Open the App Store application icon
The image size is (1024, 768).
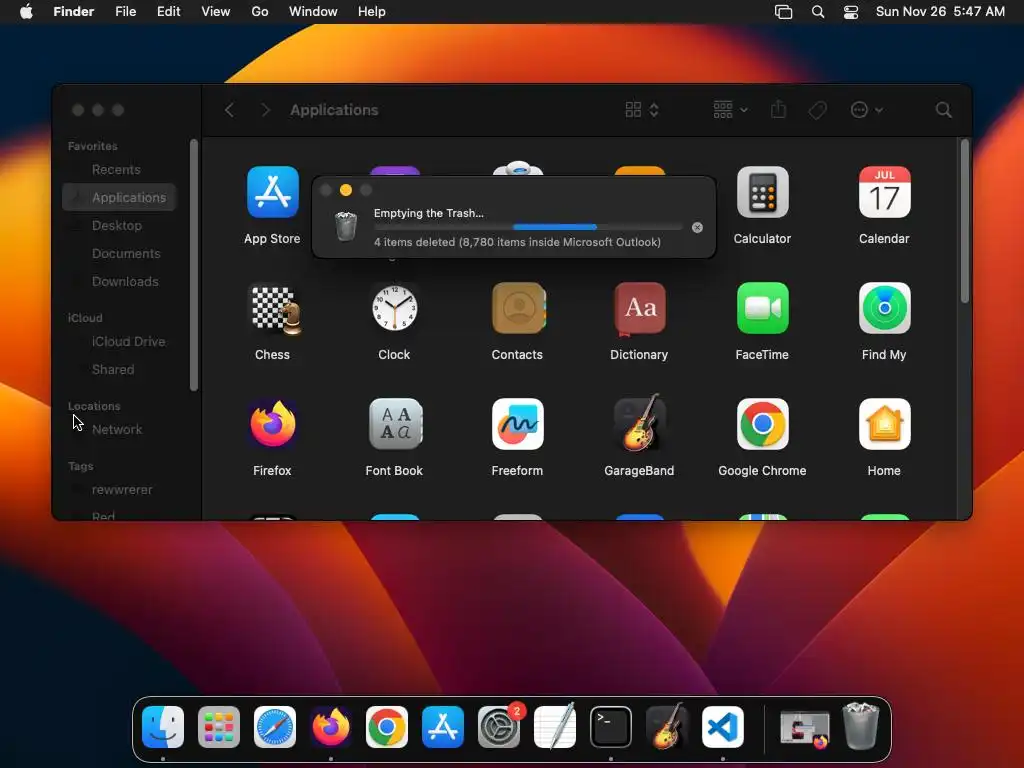click(x=272, y=192)
